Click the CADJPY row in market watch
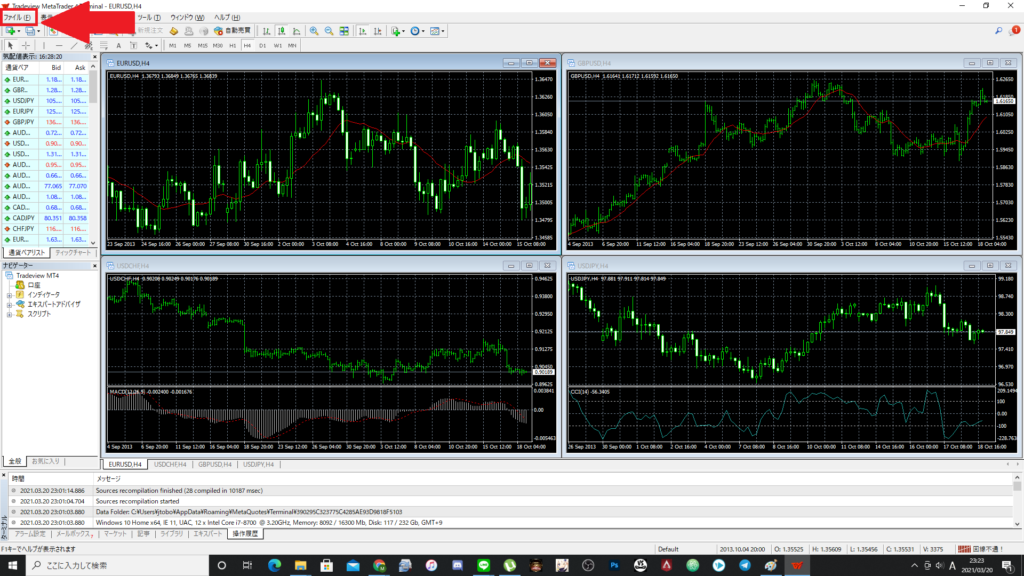The image size is (1024, 576). point(46,218)
